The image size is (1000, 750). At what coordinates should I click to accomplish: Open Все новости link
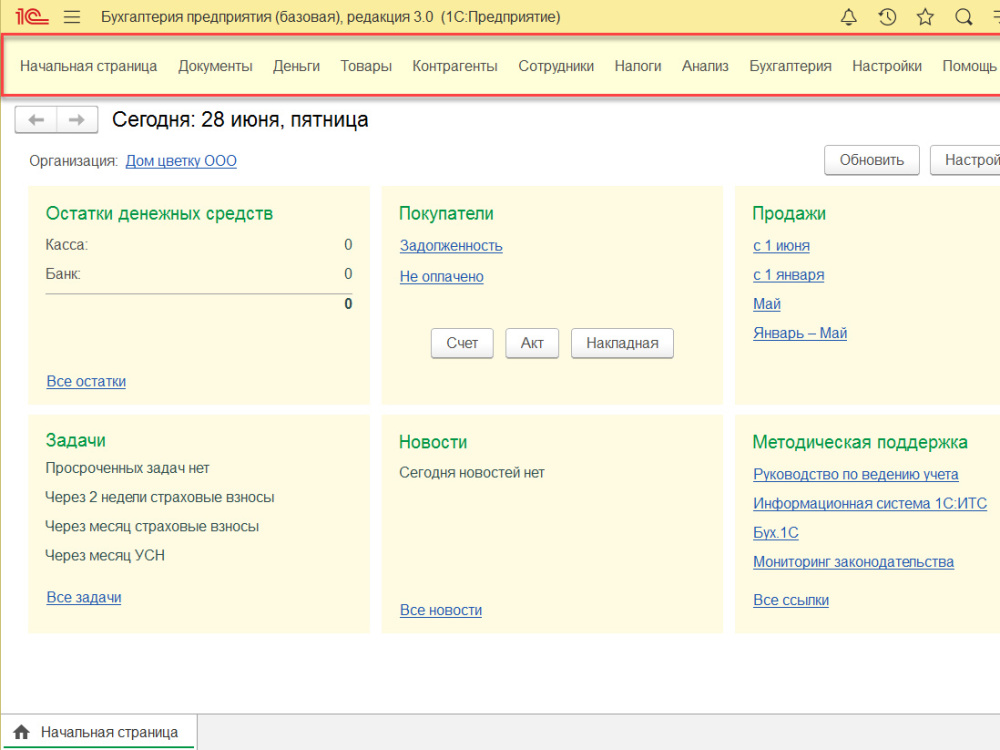[441, 610]
